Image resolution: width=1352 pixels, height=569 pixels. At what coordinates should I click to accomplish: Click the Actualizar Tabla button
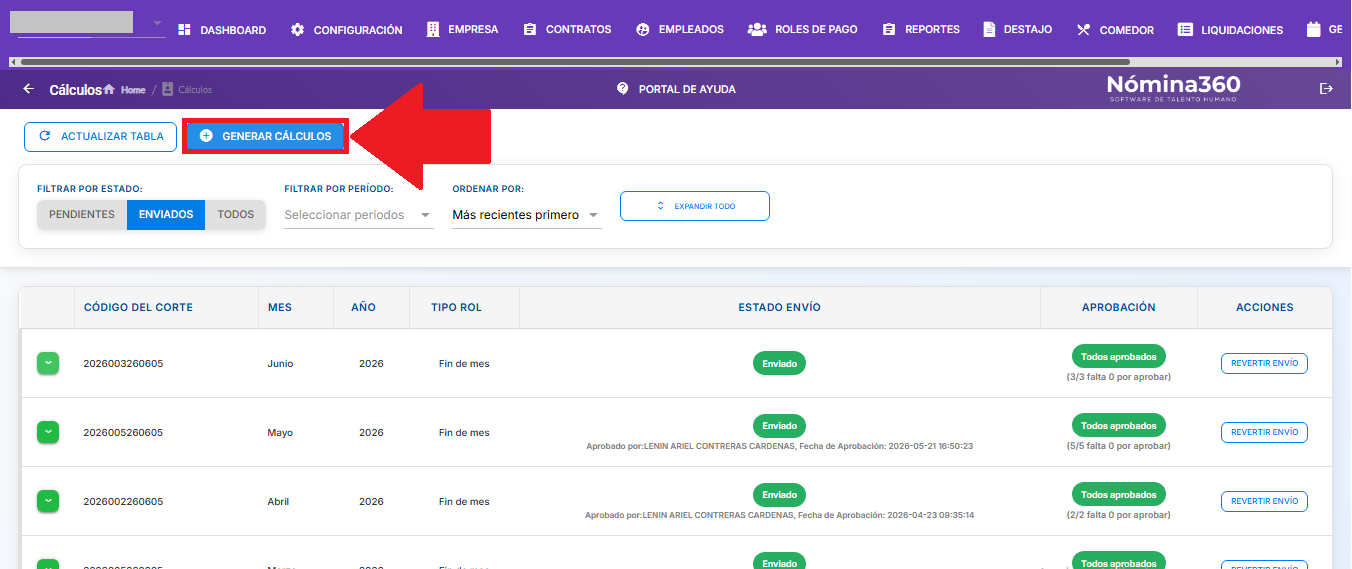pyautogui.click(x=100, y=136)
